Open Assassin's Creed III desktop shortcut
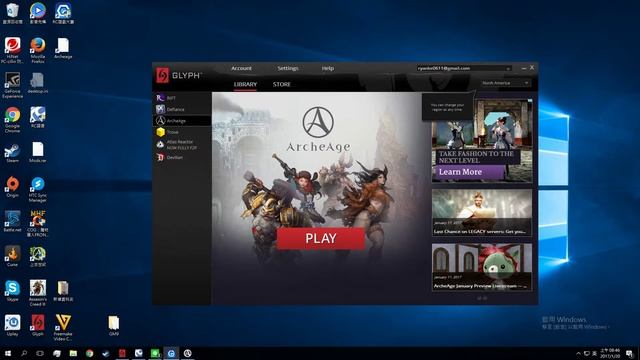Screen dimensions: 640x360 [38, 293]
